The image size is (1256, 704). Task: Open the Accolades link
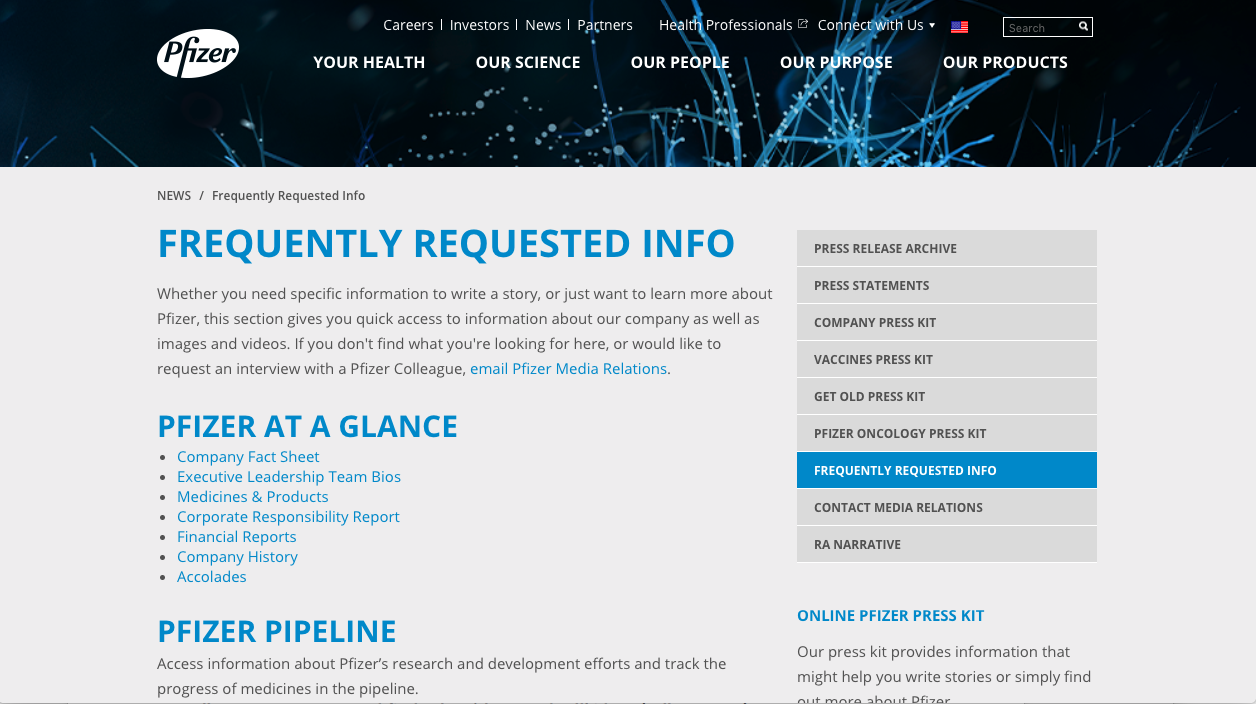point(211,577)
